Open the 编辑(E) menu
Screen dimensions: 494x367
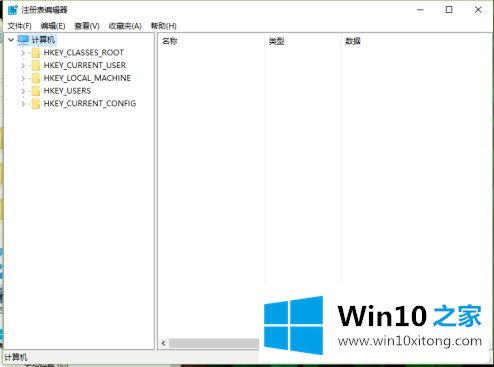point(53,26)
